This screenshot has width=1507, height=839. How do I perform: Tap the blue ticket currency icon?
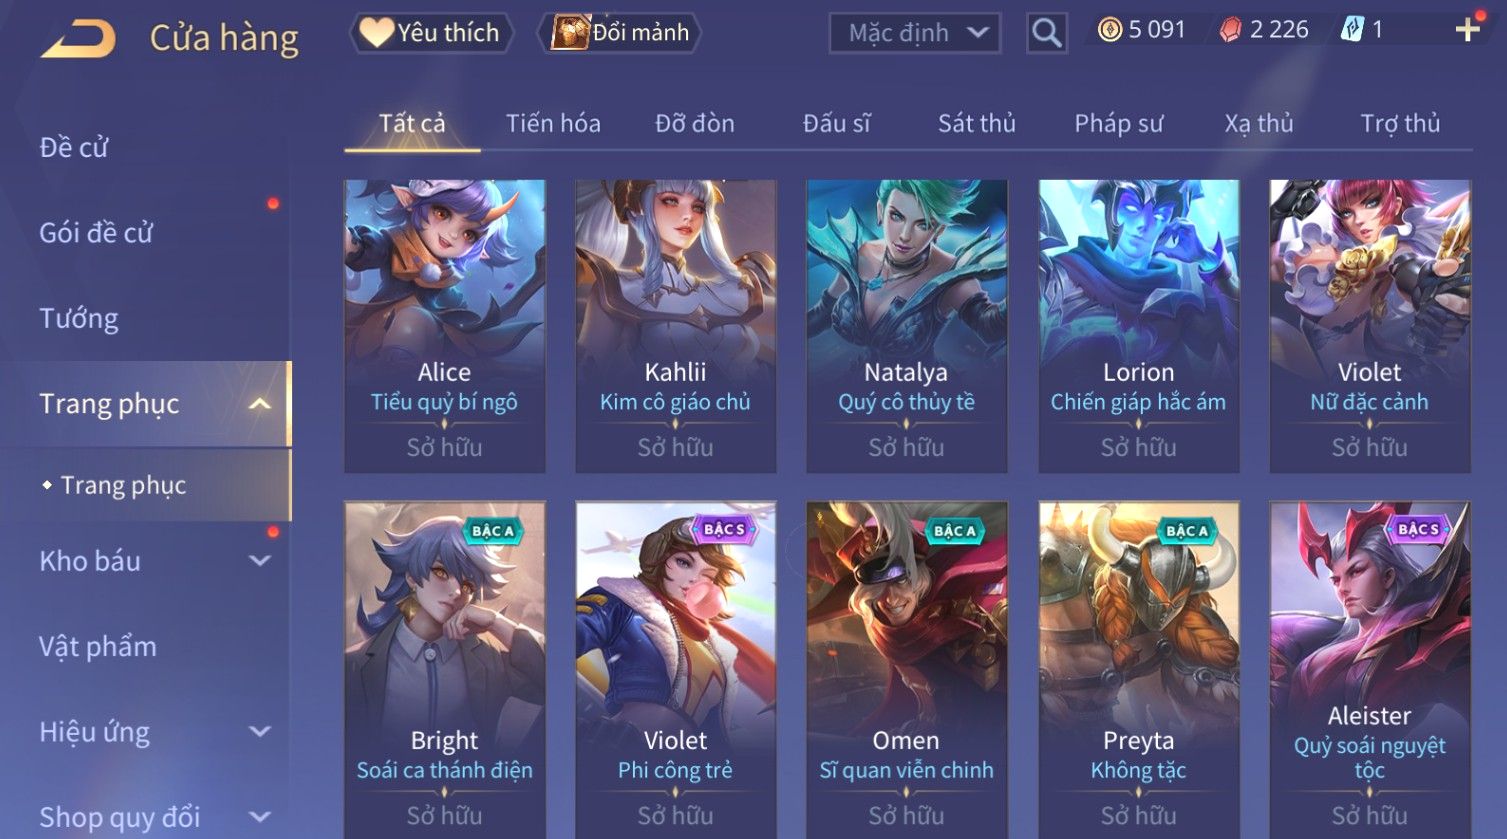(1352, 30)
